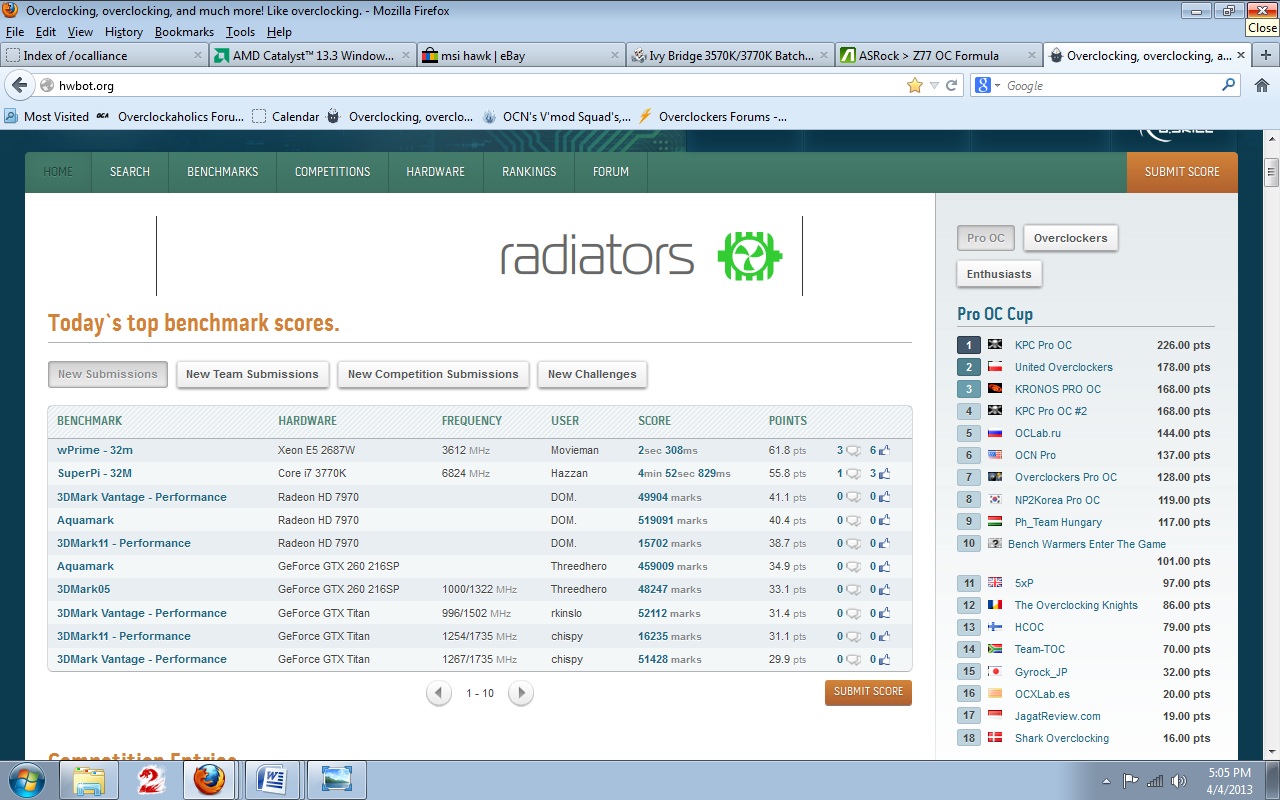Click the browser back arrow button
1280x800 pixels.
[19, 86]
